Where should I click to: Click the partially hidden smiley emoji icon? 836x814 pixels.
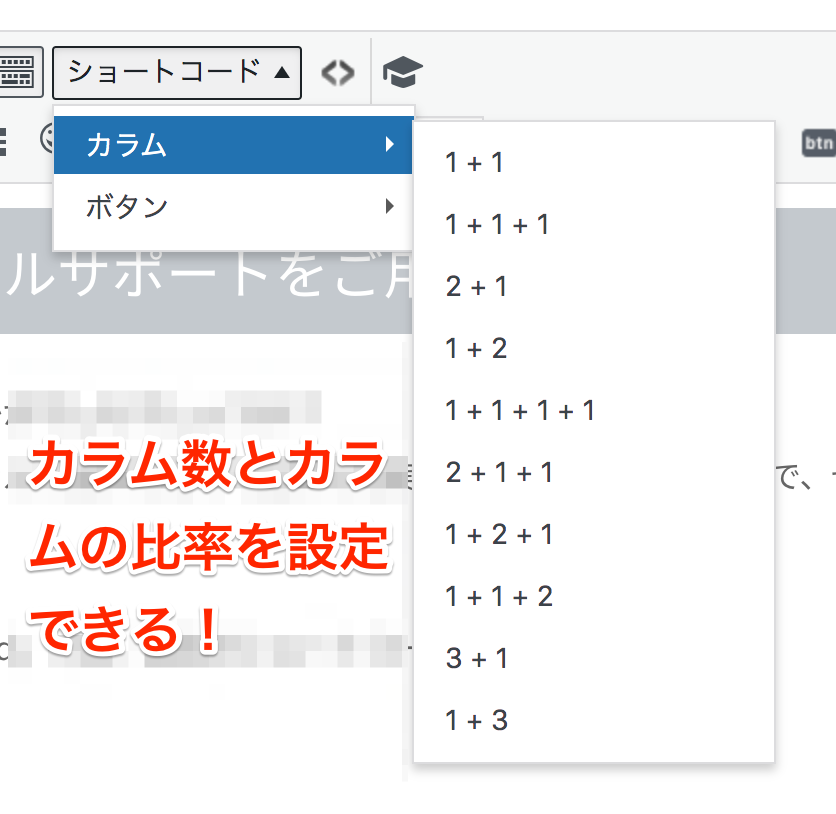(46, 137)
